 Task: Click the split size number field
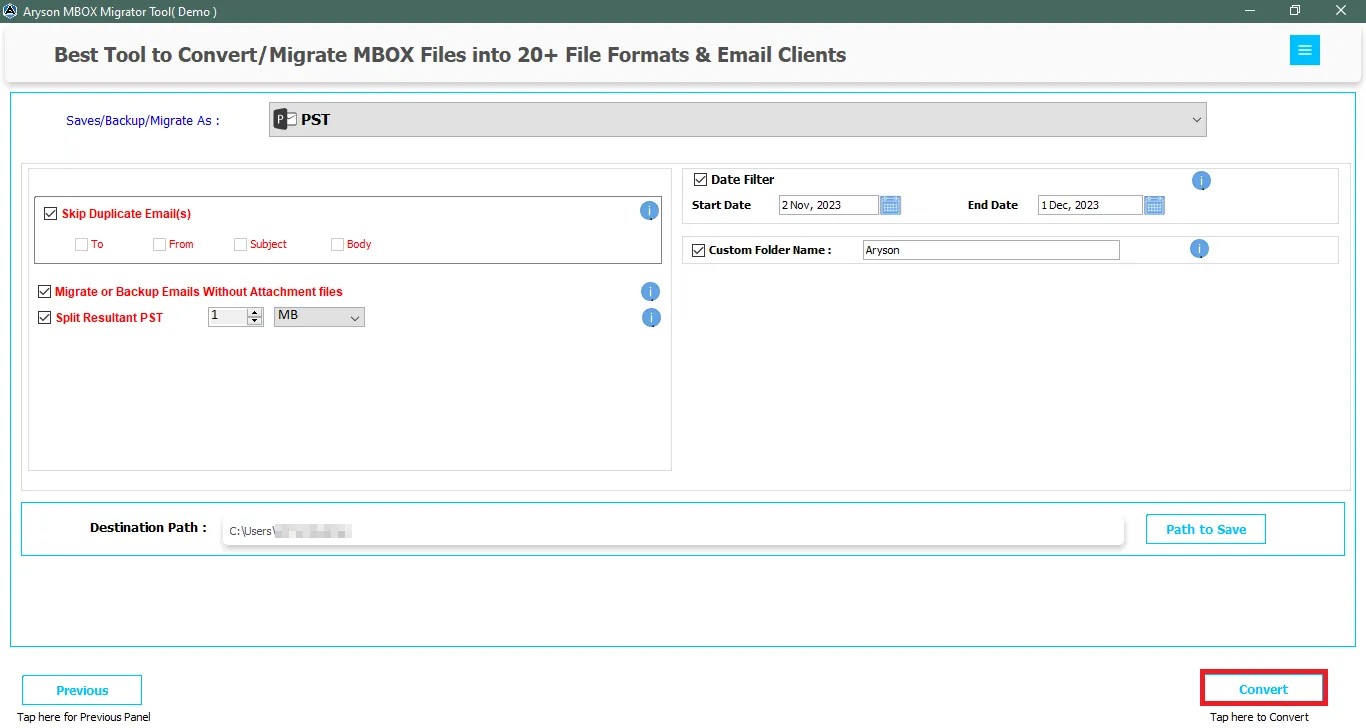click(x=228, y=317)
